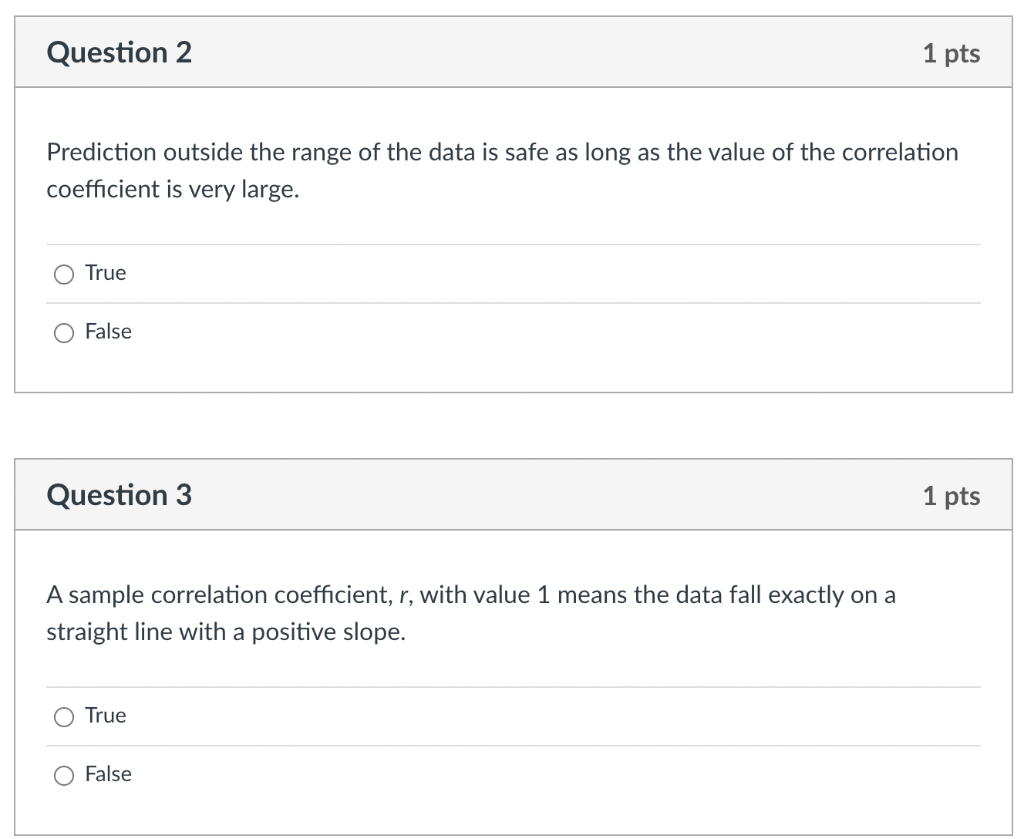Click the word "Prediction" in Question 2
The image size is (1024, 839).
click(x=102, y=153)
